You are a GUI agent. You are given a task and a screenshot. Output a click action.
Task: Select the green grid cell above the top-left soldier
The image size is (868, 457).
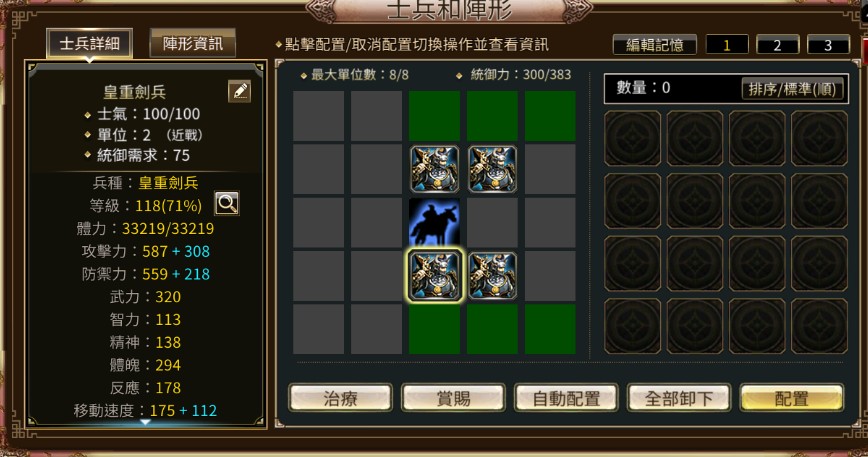(x=435, y=116)
